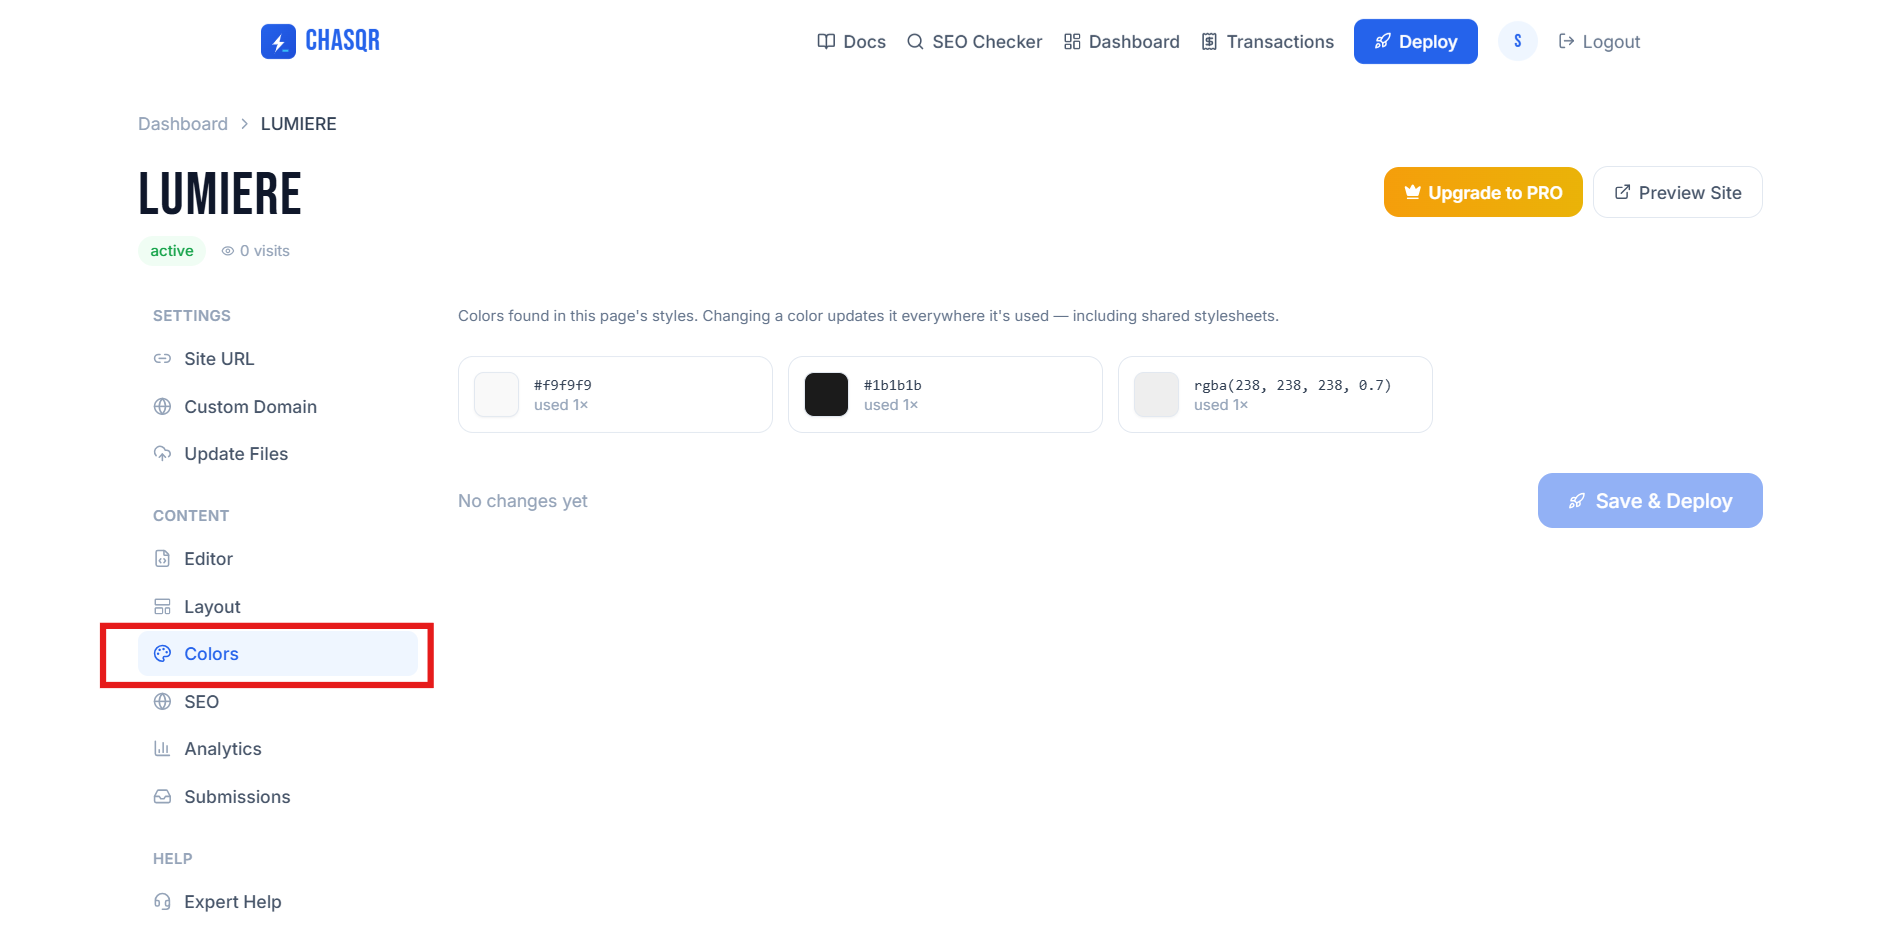
Task: Click the Expert Help headset icon
Action: (162, 901)
